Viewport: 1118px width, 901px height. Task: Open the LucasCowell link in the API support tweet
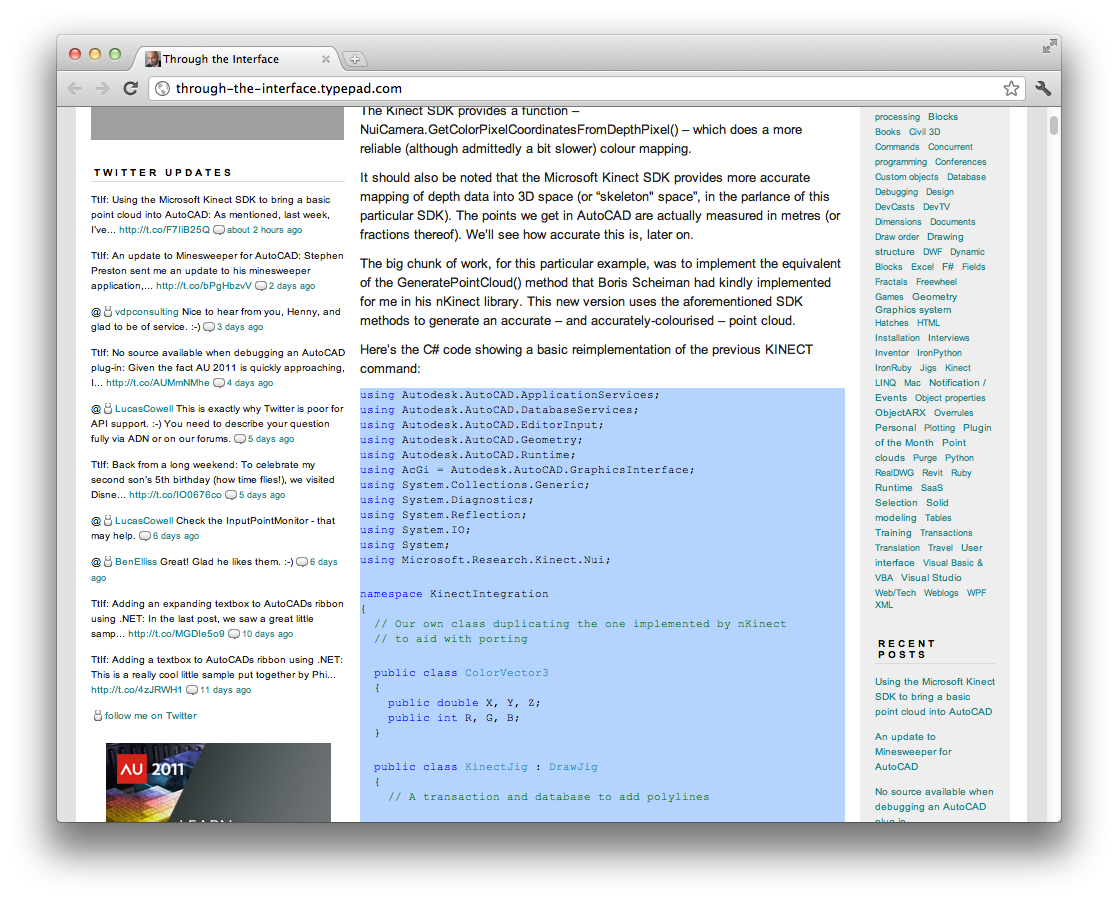coord(144,409)
